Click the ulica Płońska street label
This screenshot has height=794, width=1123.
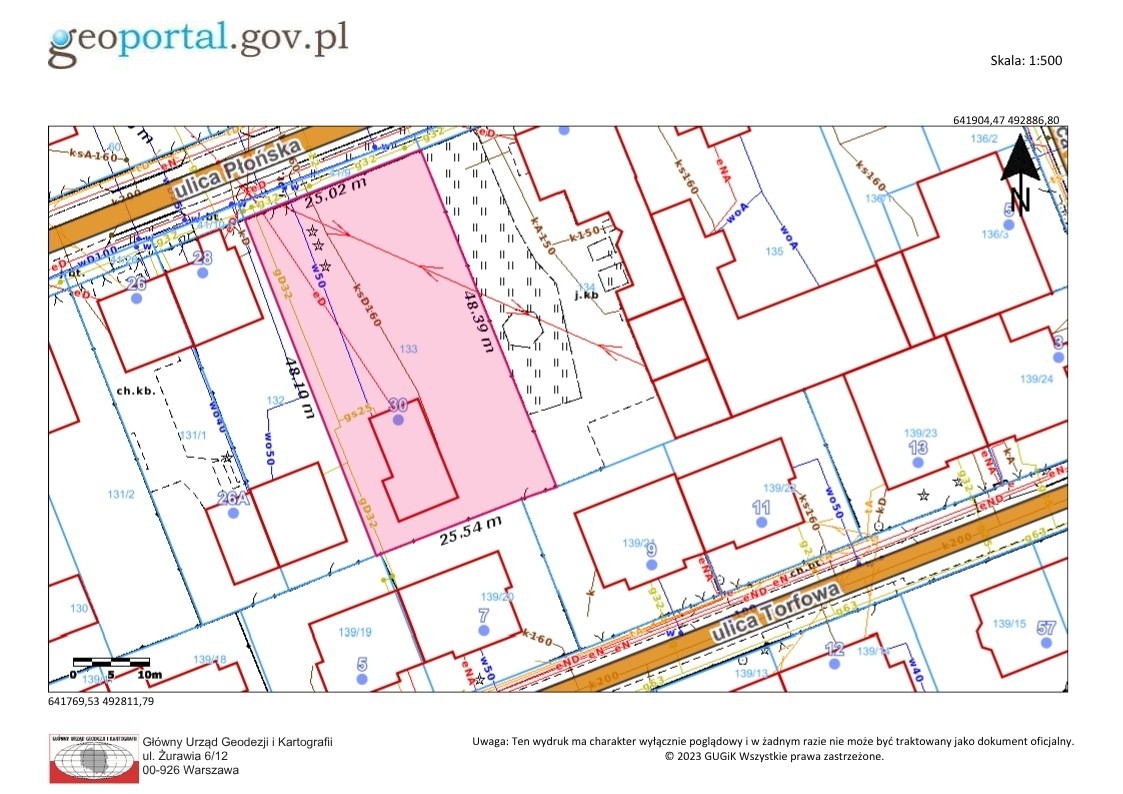click(237, 172)
